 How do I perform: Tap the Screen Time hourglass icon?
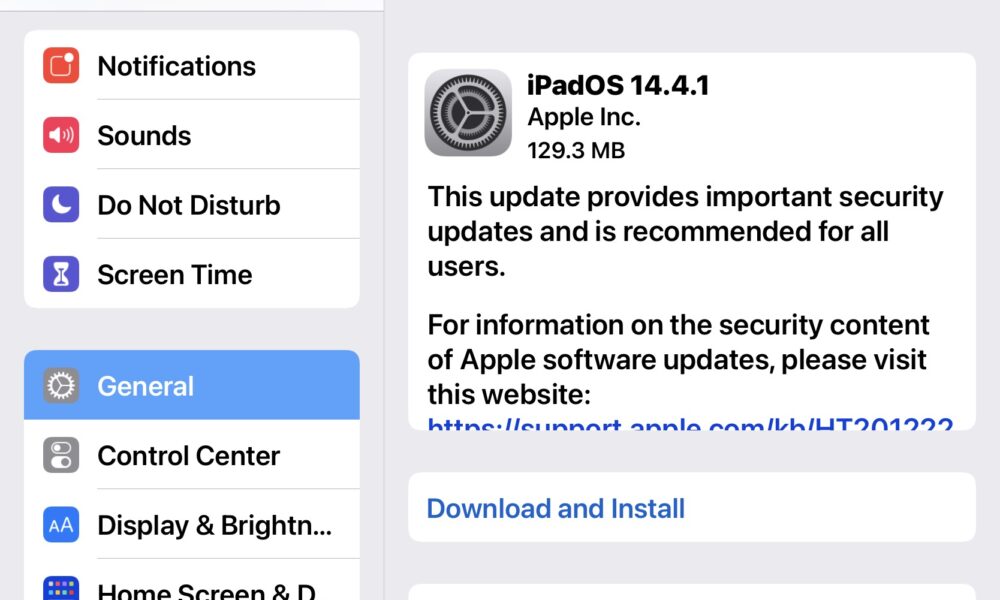(61, 274)
